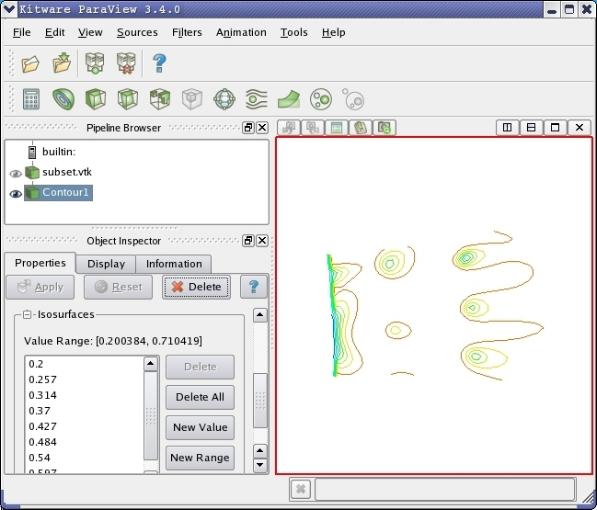Select the Clip filter icon

tap(95, 99)
